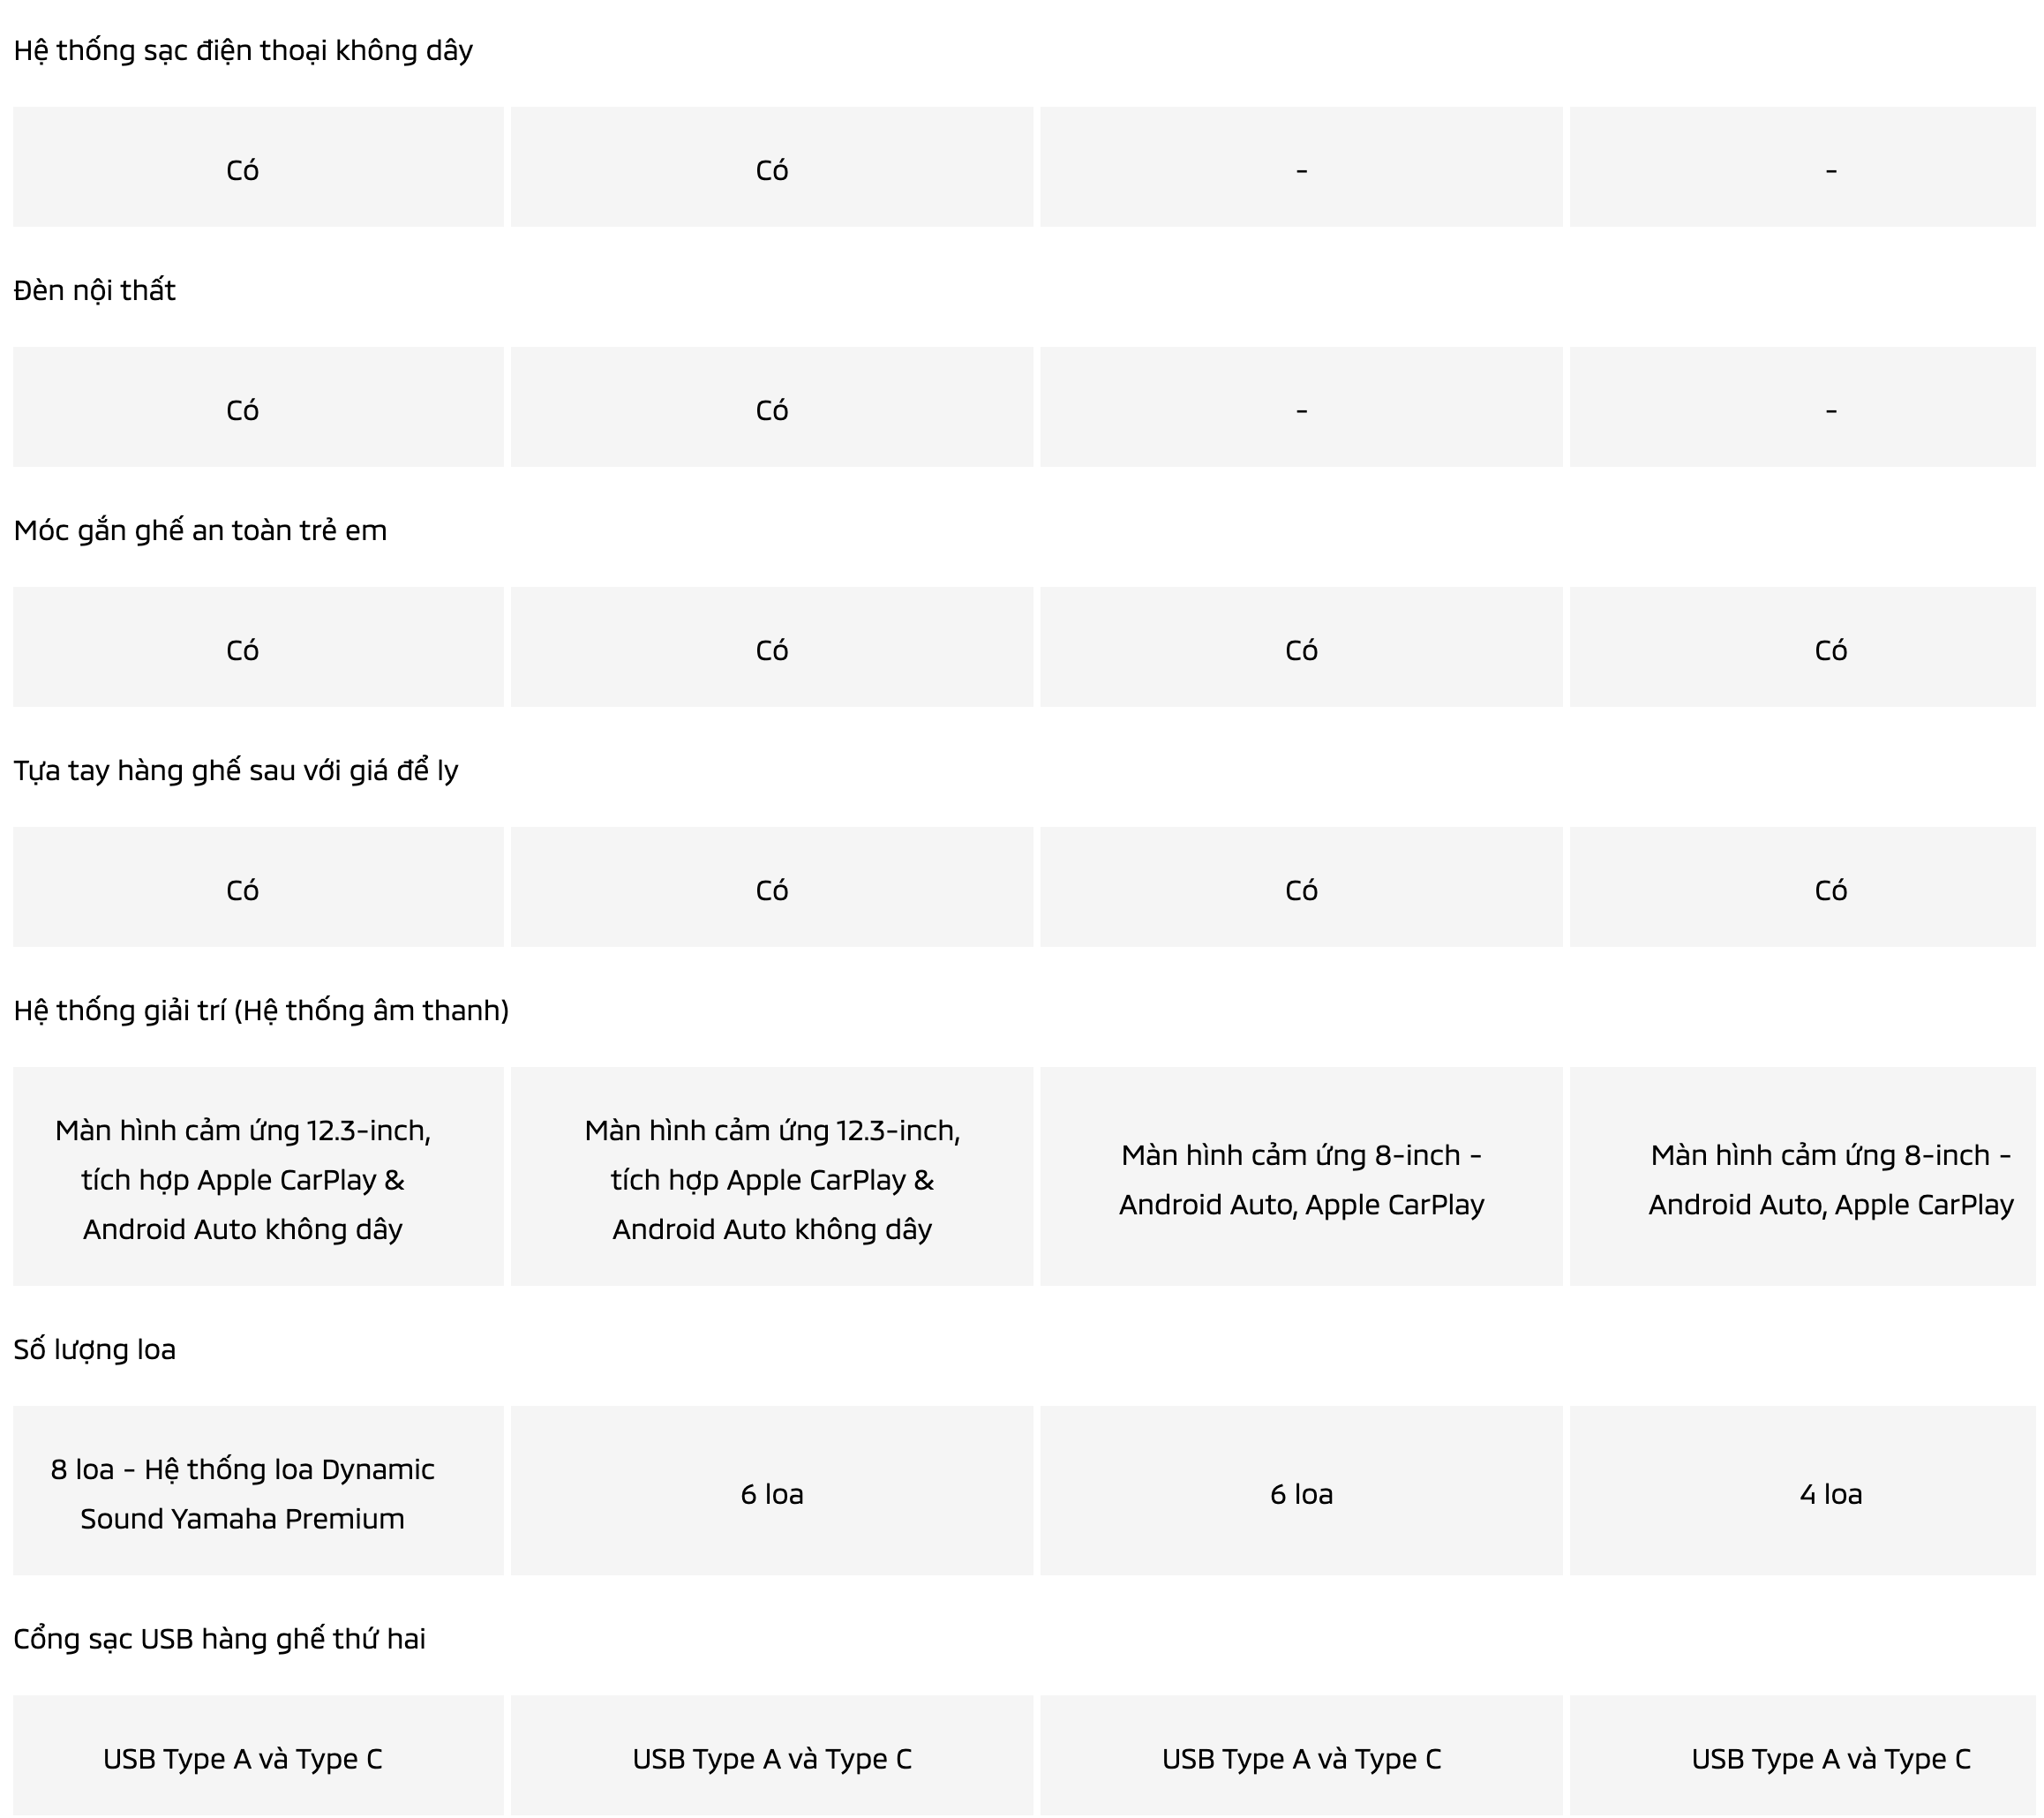Click last column dash in "Đèn nội thất" row
Viewport: 2044px width, 1818px height.
coord(1830,410)
